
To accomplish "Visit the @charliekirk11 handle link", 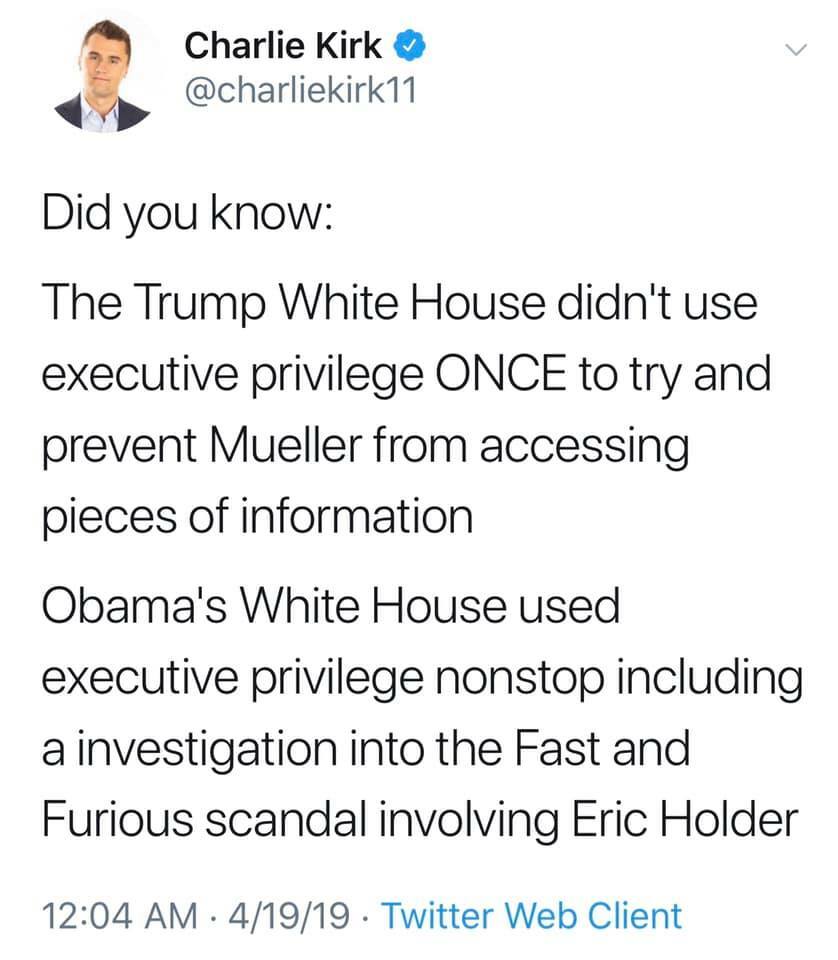I will tap(301, 91).
